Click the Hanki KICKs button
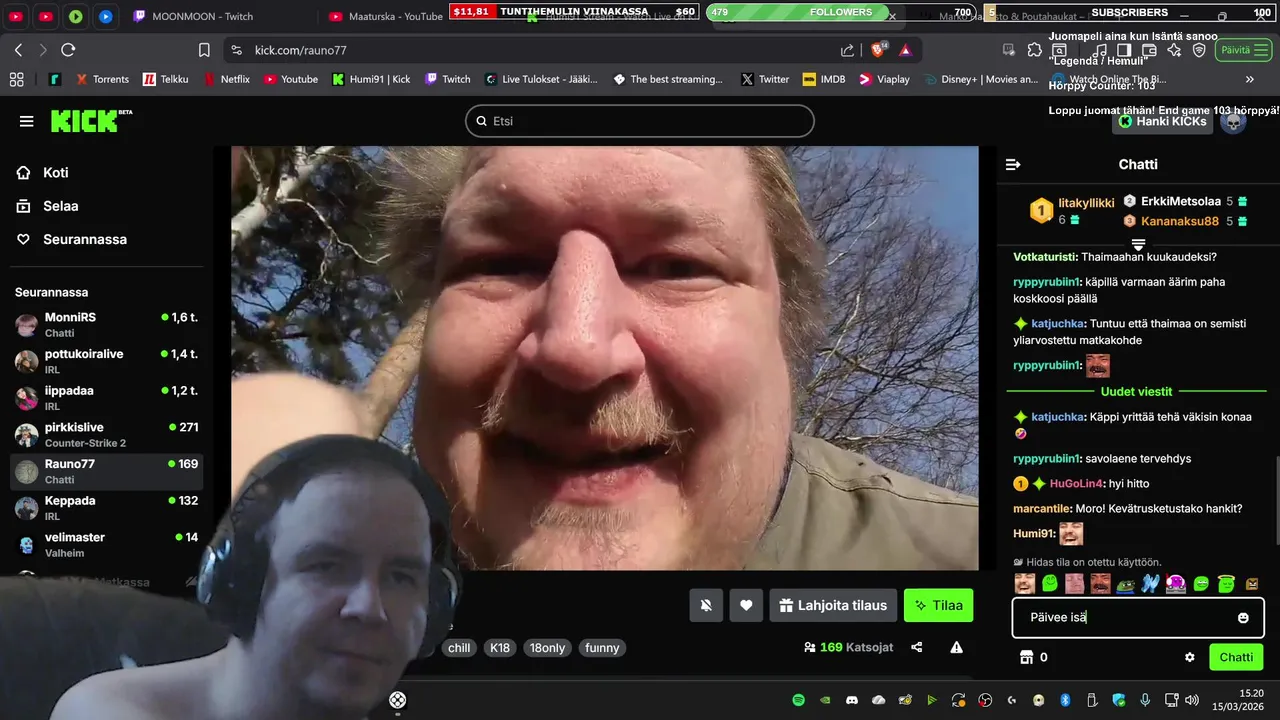The image size is (1280, 720). (1162, 121)
